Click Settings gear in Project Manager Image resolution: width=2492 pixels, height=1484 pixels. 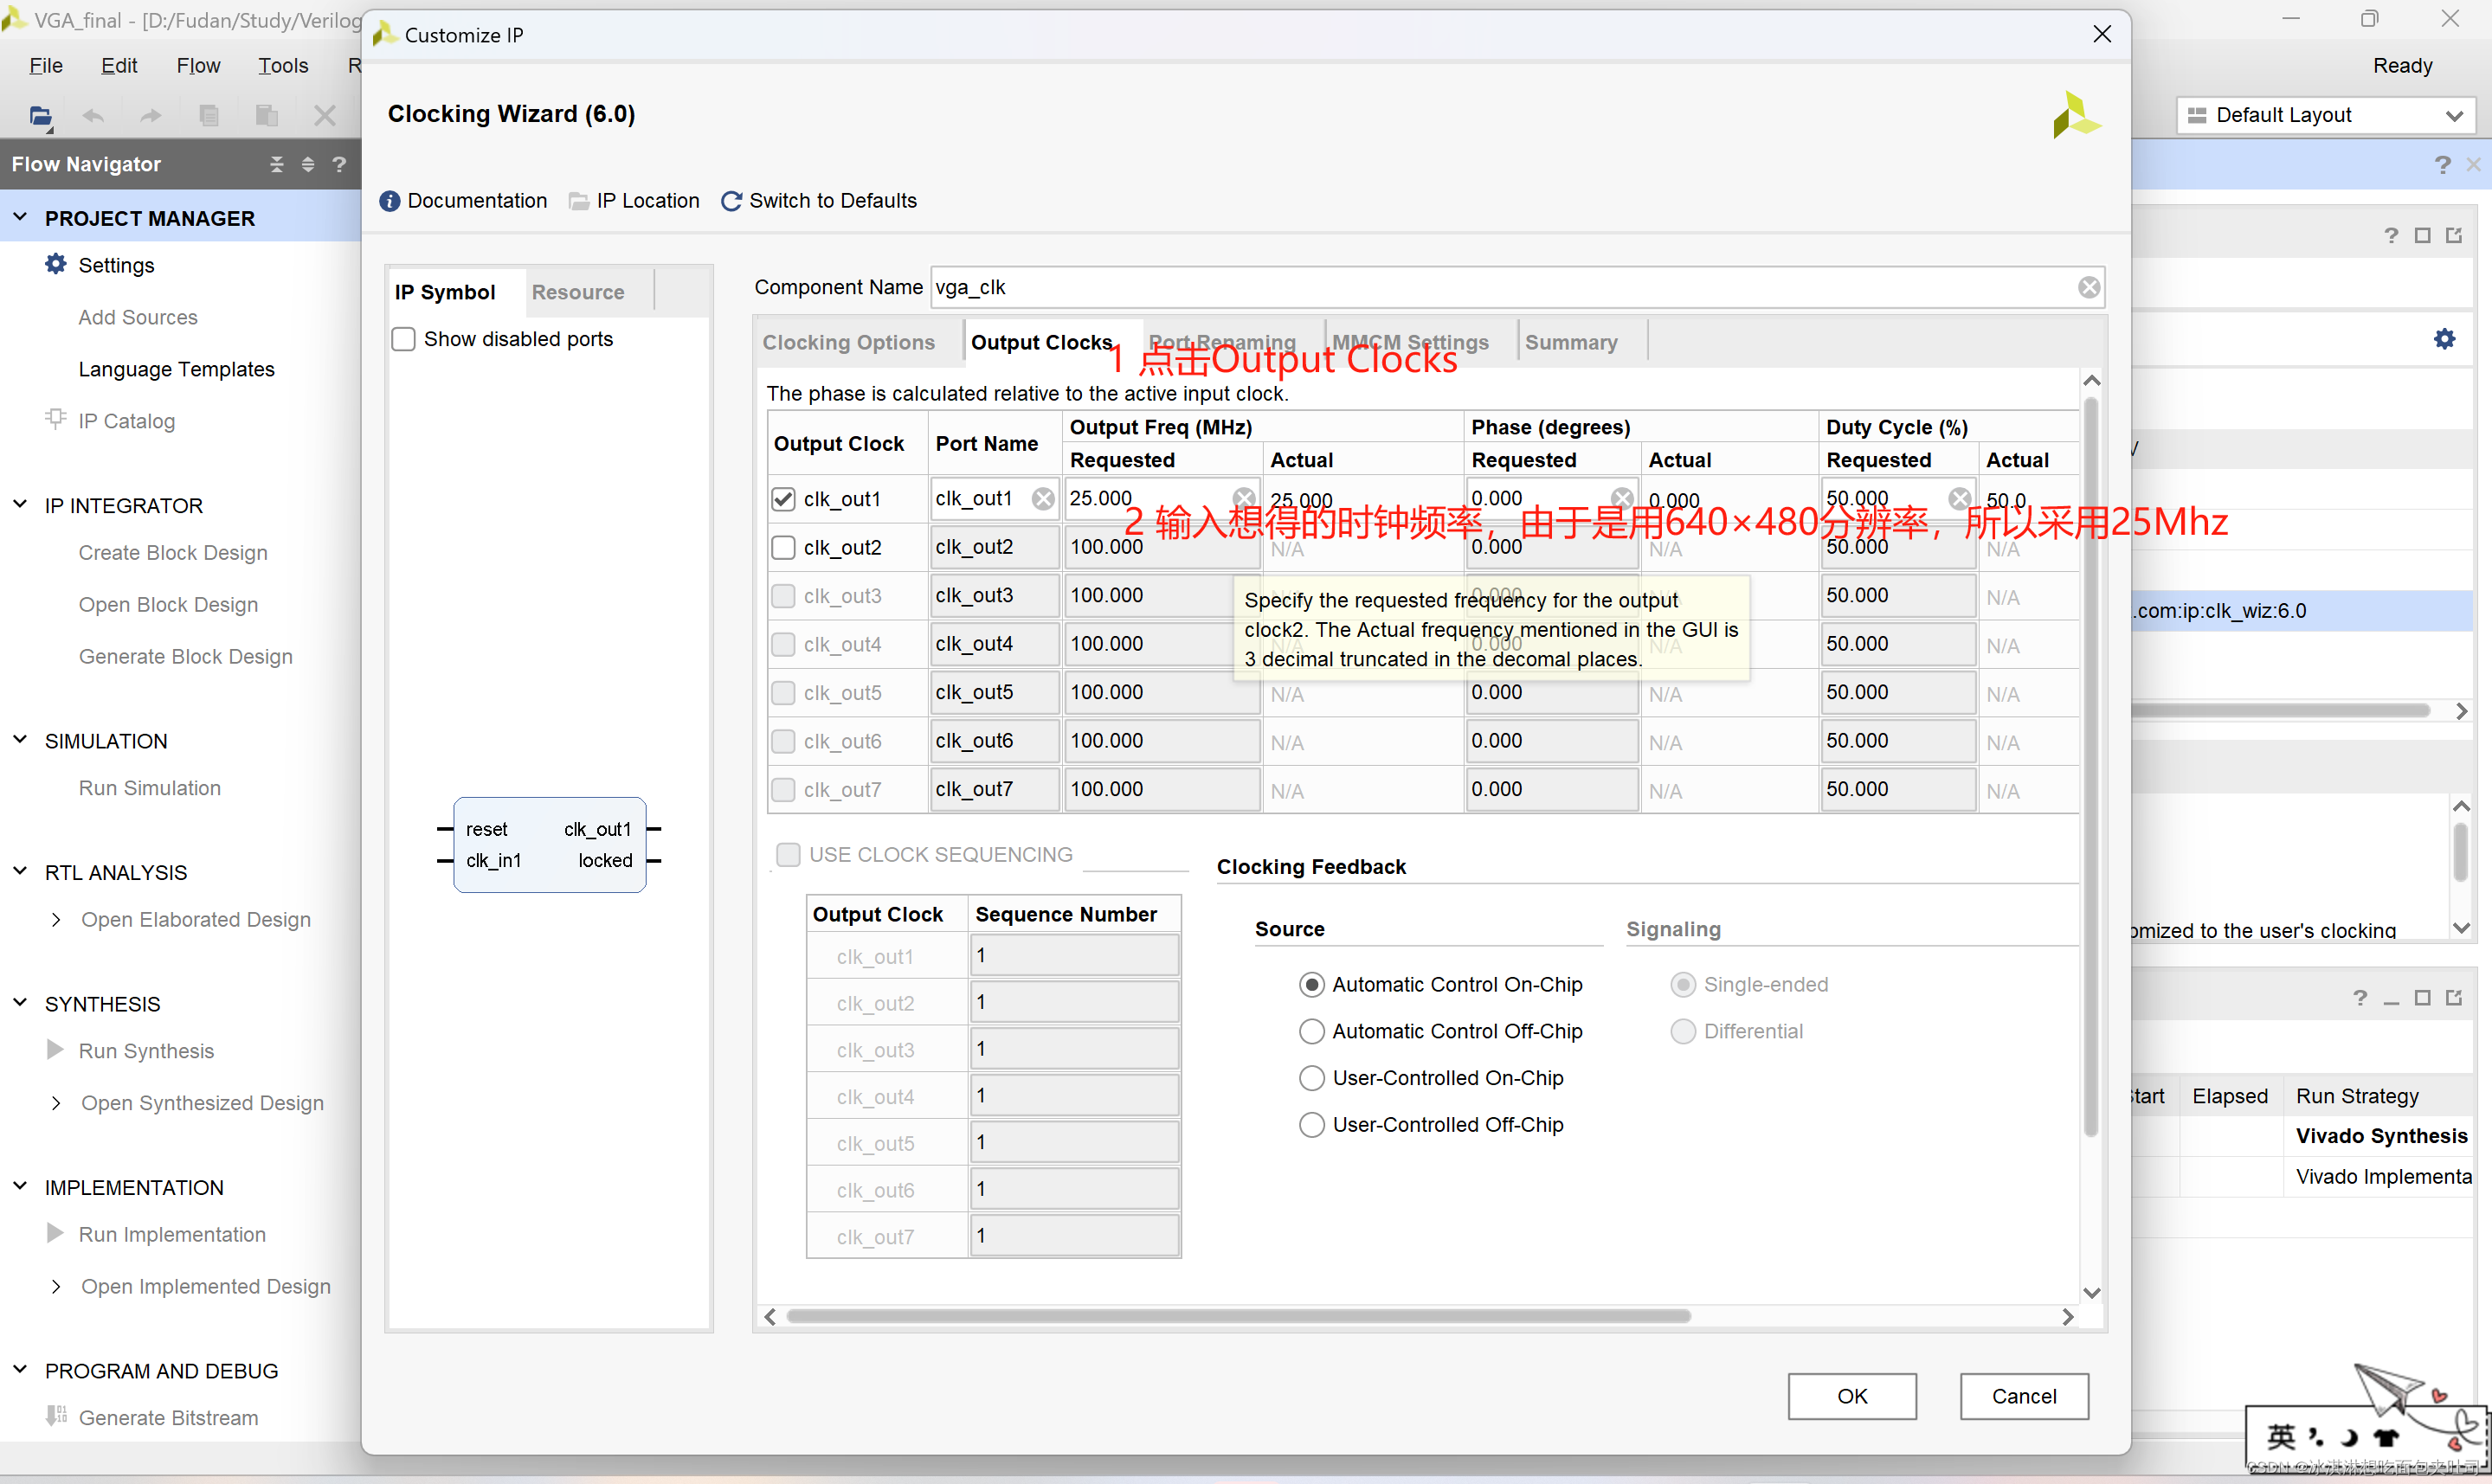(x=55, y=264)
